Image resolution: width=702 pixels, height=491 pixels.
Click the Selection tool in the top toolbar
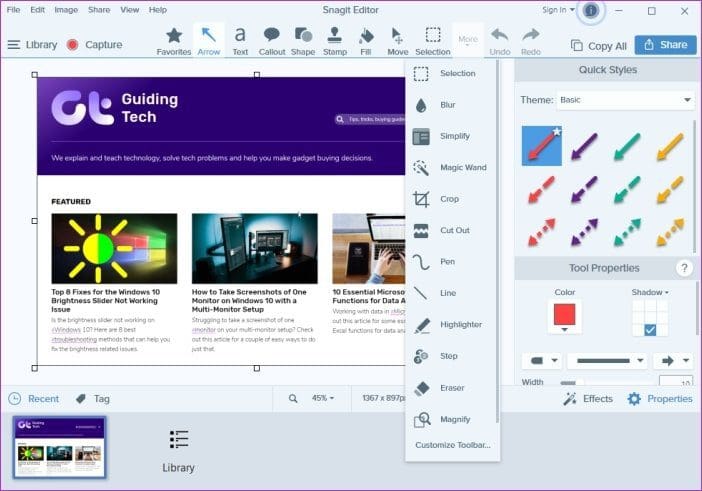pos(432,41)
